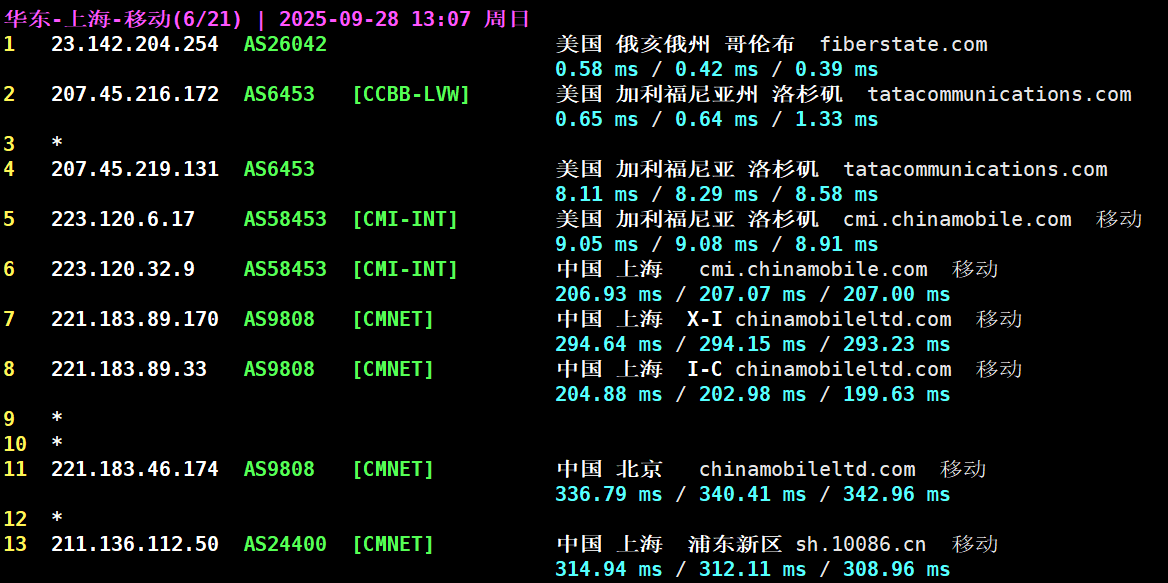Click latency value 308.96 ms
1168x583 pixels.
click(x=897, y=570)
